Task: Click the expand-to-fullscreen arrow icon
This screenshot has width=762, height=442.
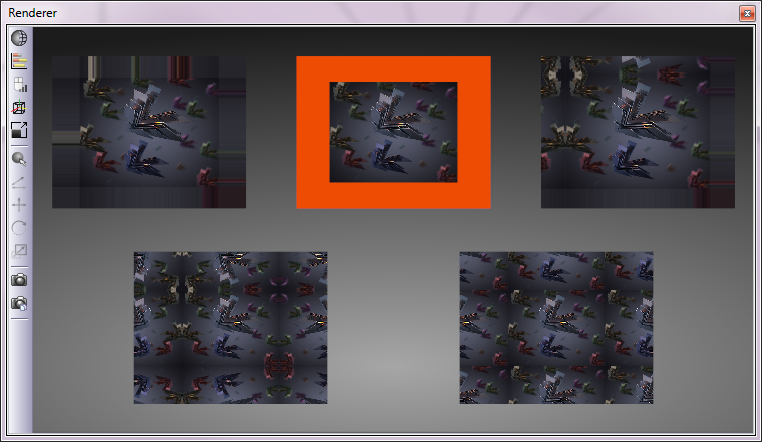Action: tap(19, 130)
